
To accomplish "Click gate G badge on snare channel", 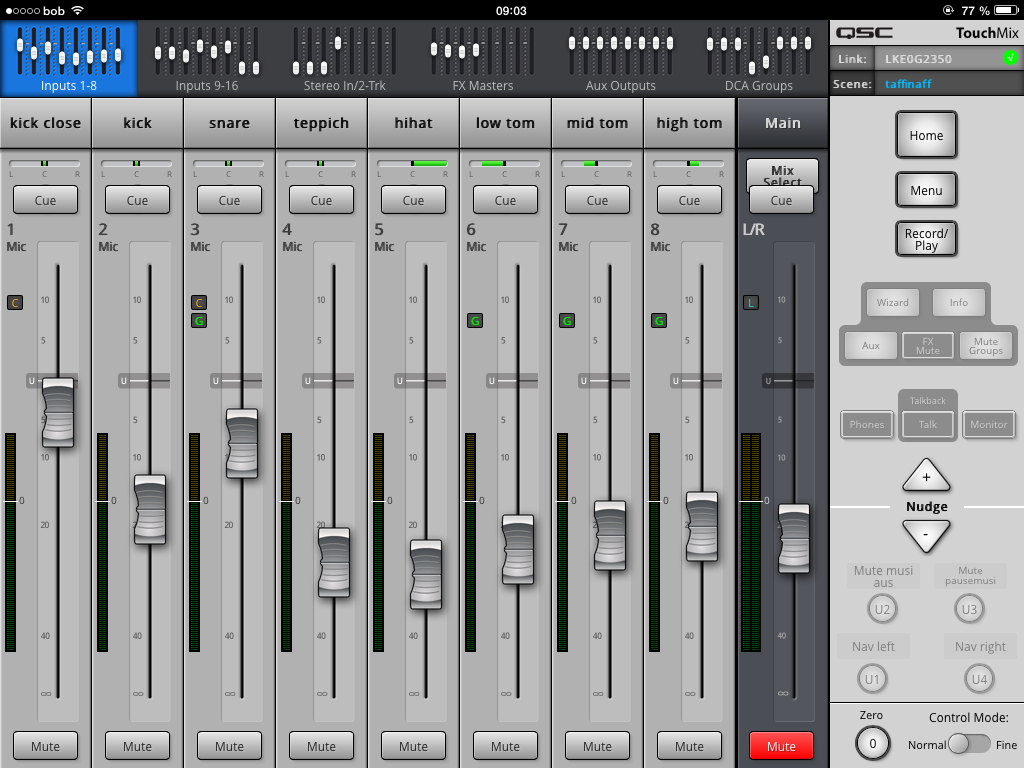I will click(199, 321).
